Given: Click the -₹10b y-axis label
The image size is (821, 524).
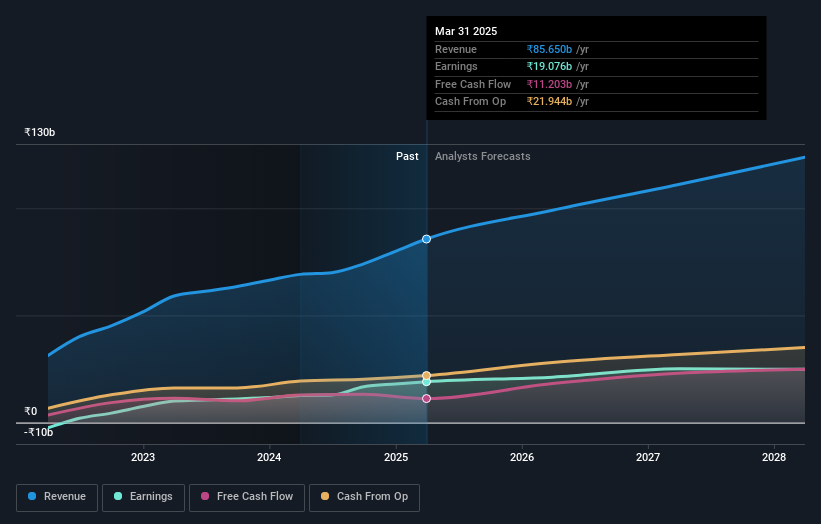Looking at the screenshot, I should click(39, 432).
